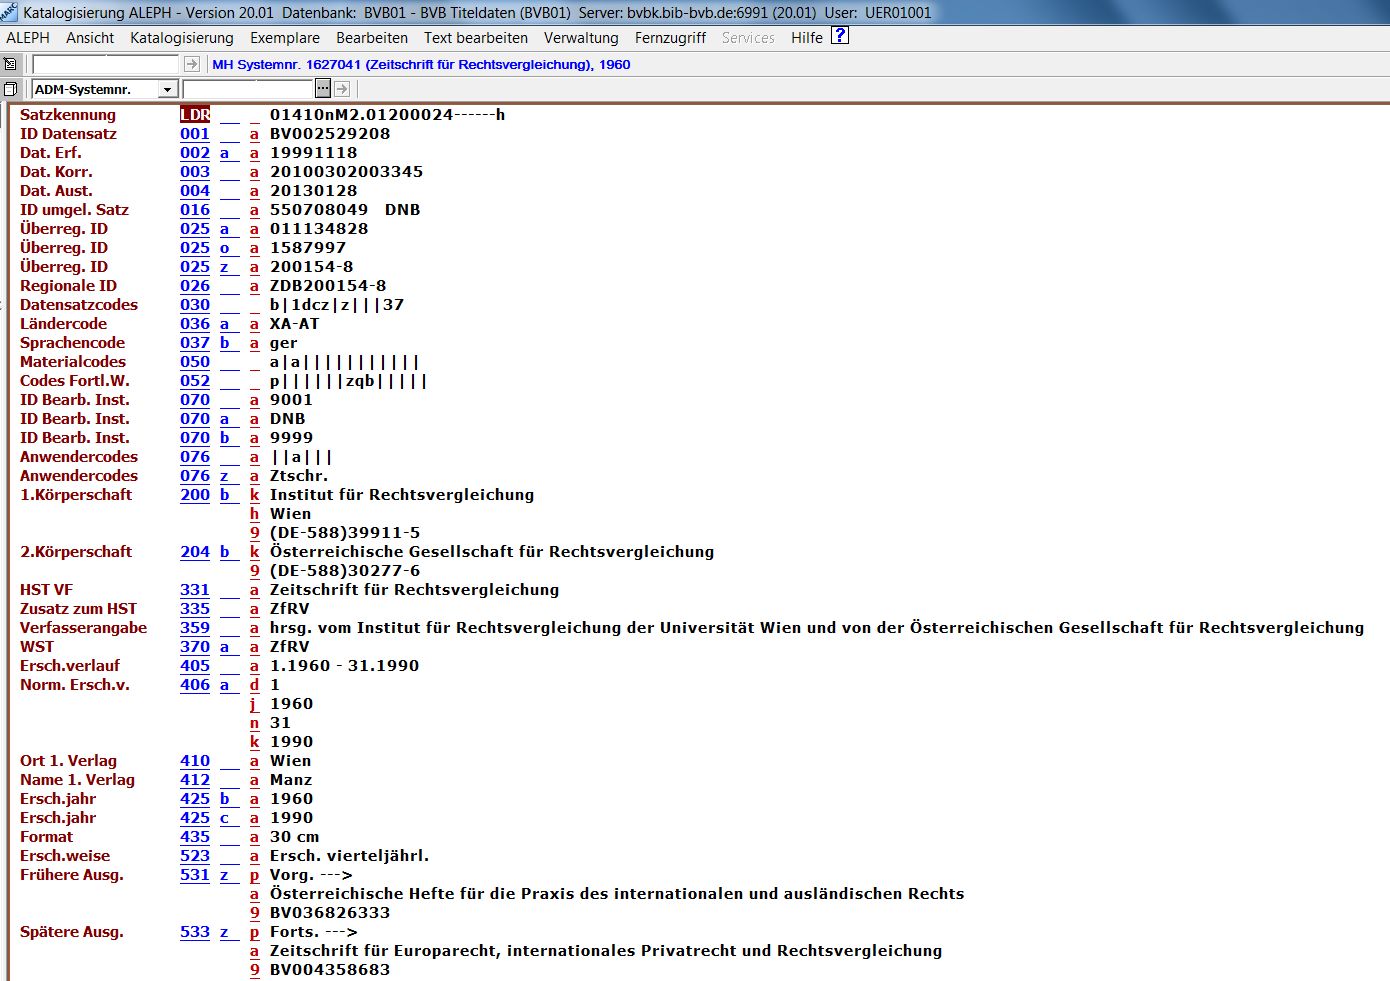Image resolution: width=1390 pixels, height=981 pixels.
Task: Click in the top toolbar input field
Action: coord(105,64)
